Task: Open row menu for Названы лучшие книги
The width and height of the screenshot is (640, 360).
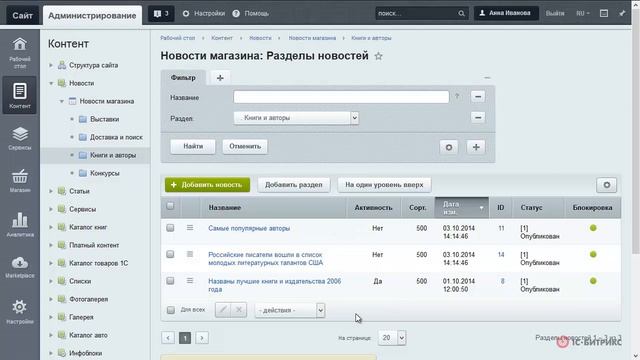Action: (190, 281)
